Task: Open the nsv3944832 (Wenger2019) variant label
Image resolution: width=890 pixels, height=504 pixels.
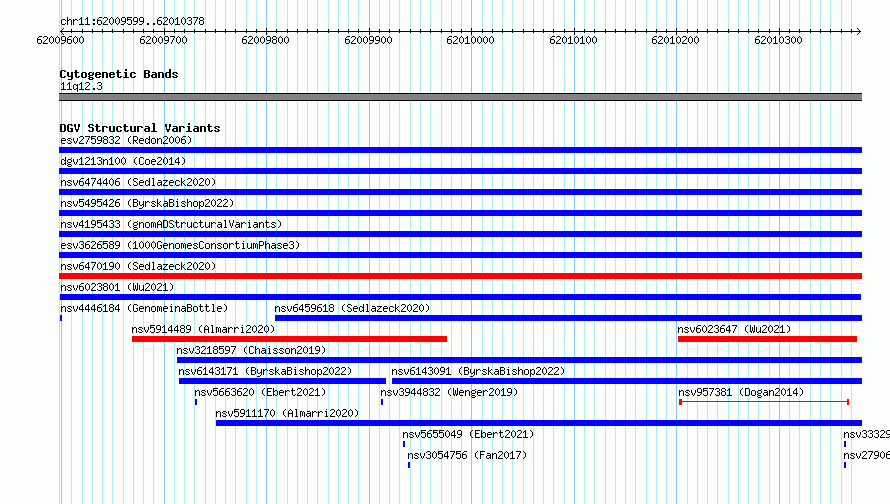Action: point(449,392)
